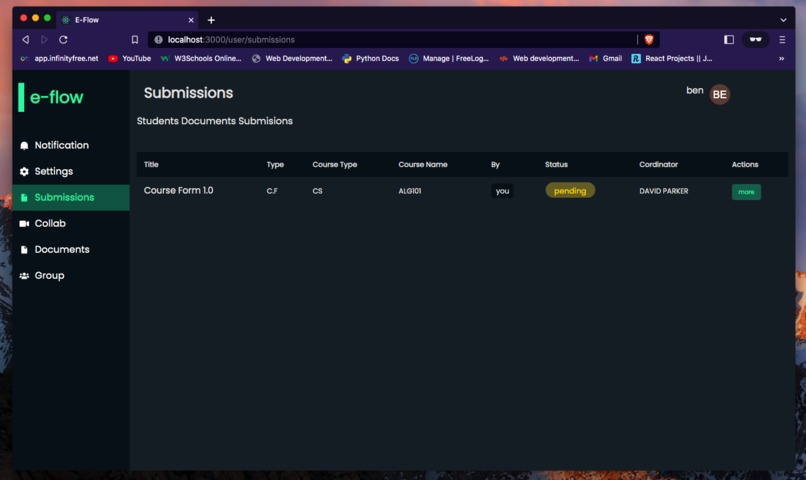Screen dimensions: 806x480
Task: Click the Submissions file icon
Action: tap(24, 198)
